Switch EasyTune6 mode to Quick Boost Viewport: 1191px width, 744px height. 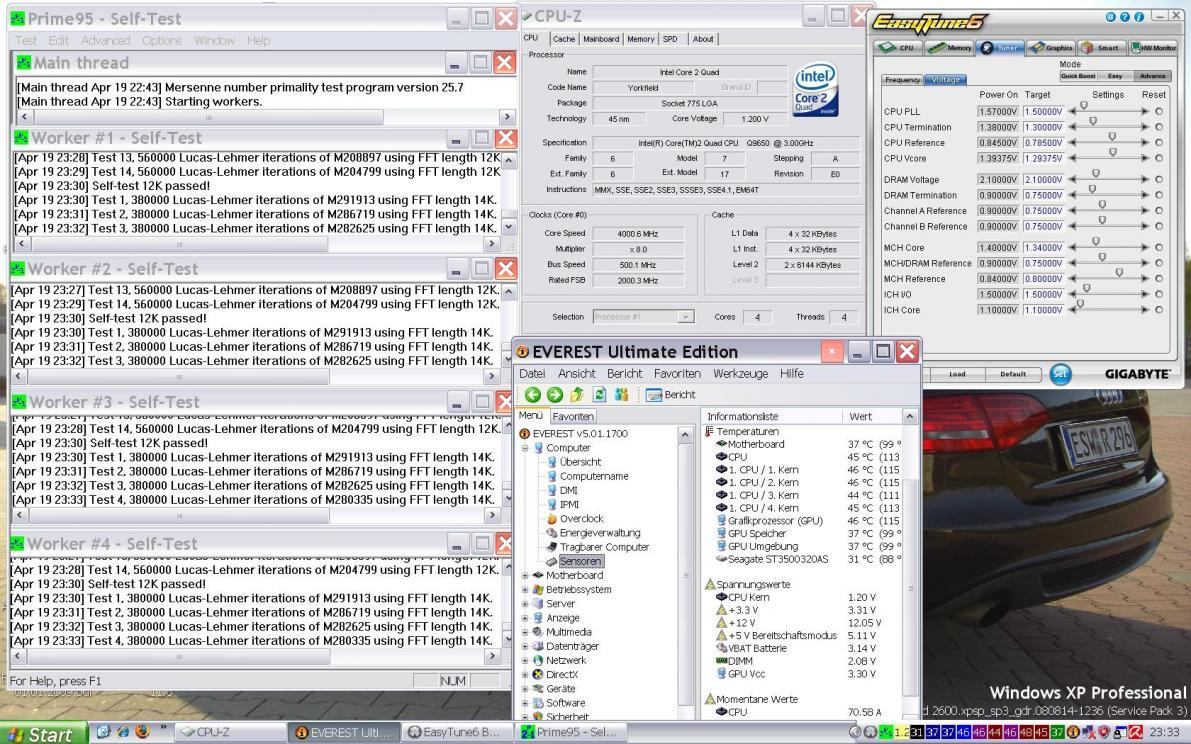tap(1078, 76)
